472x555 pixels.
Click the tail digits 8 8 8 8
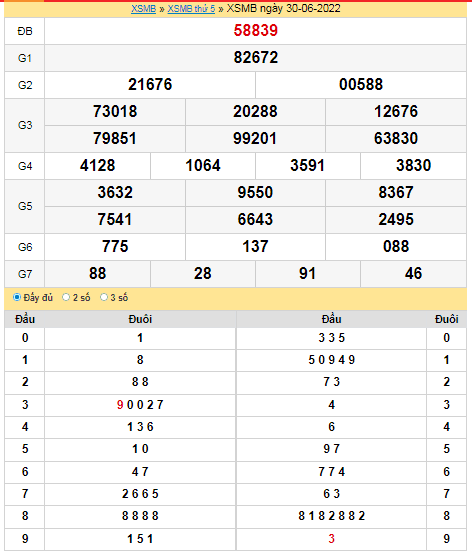140,516
